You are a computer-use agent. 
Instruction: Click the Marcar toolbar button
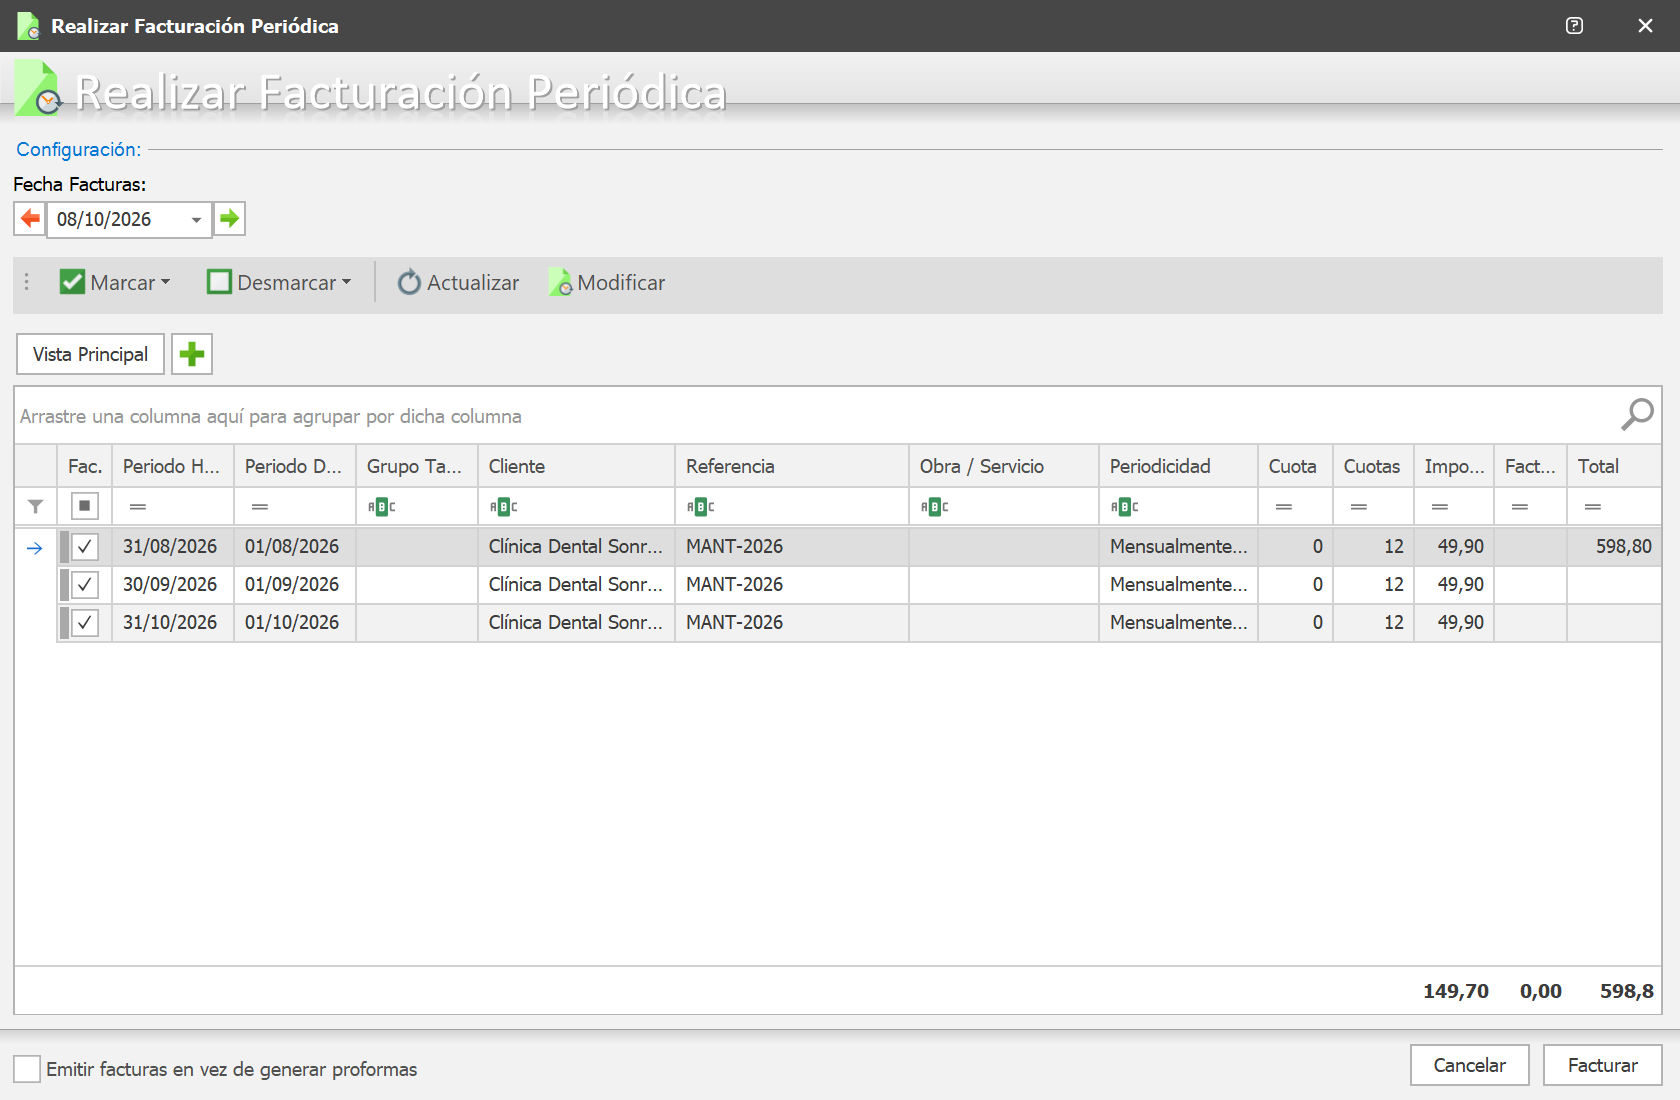[115, 283]
